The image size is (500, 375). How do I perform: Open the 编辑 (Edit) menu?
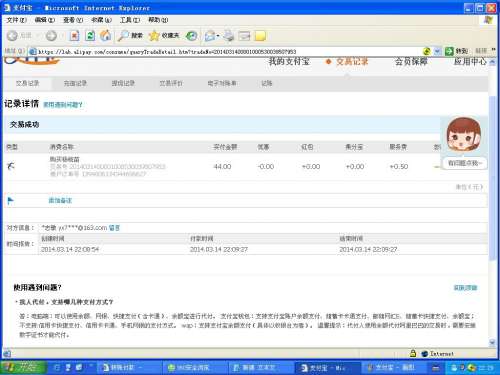[45, 20]
